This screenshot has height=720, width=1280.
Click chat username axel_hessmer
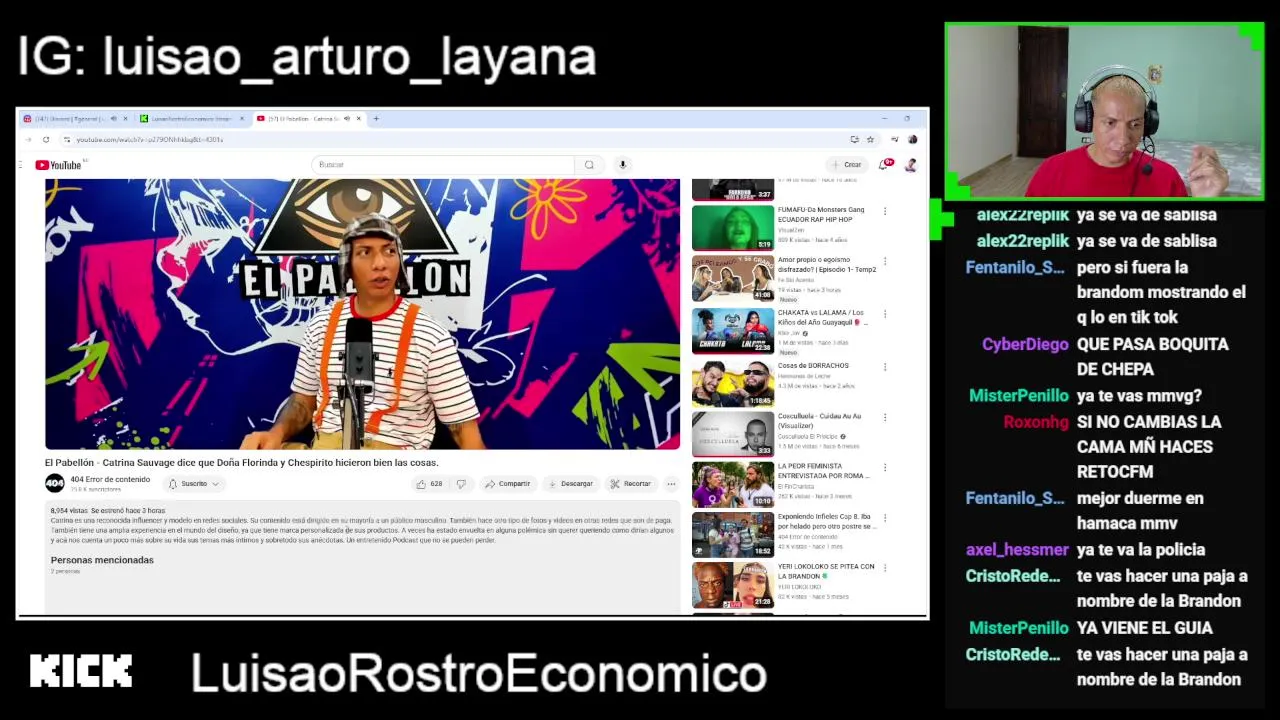point(1017,550)
